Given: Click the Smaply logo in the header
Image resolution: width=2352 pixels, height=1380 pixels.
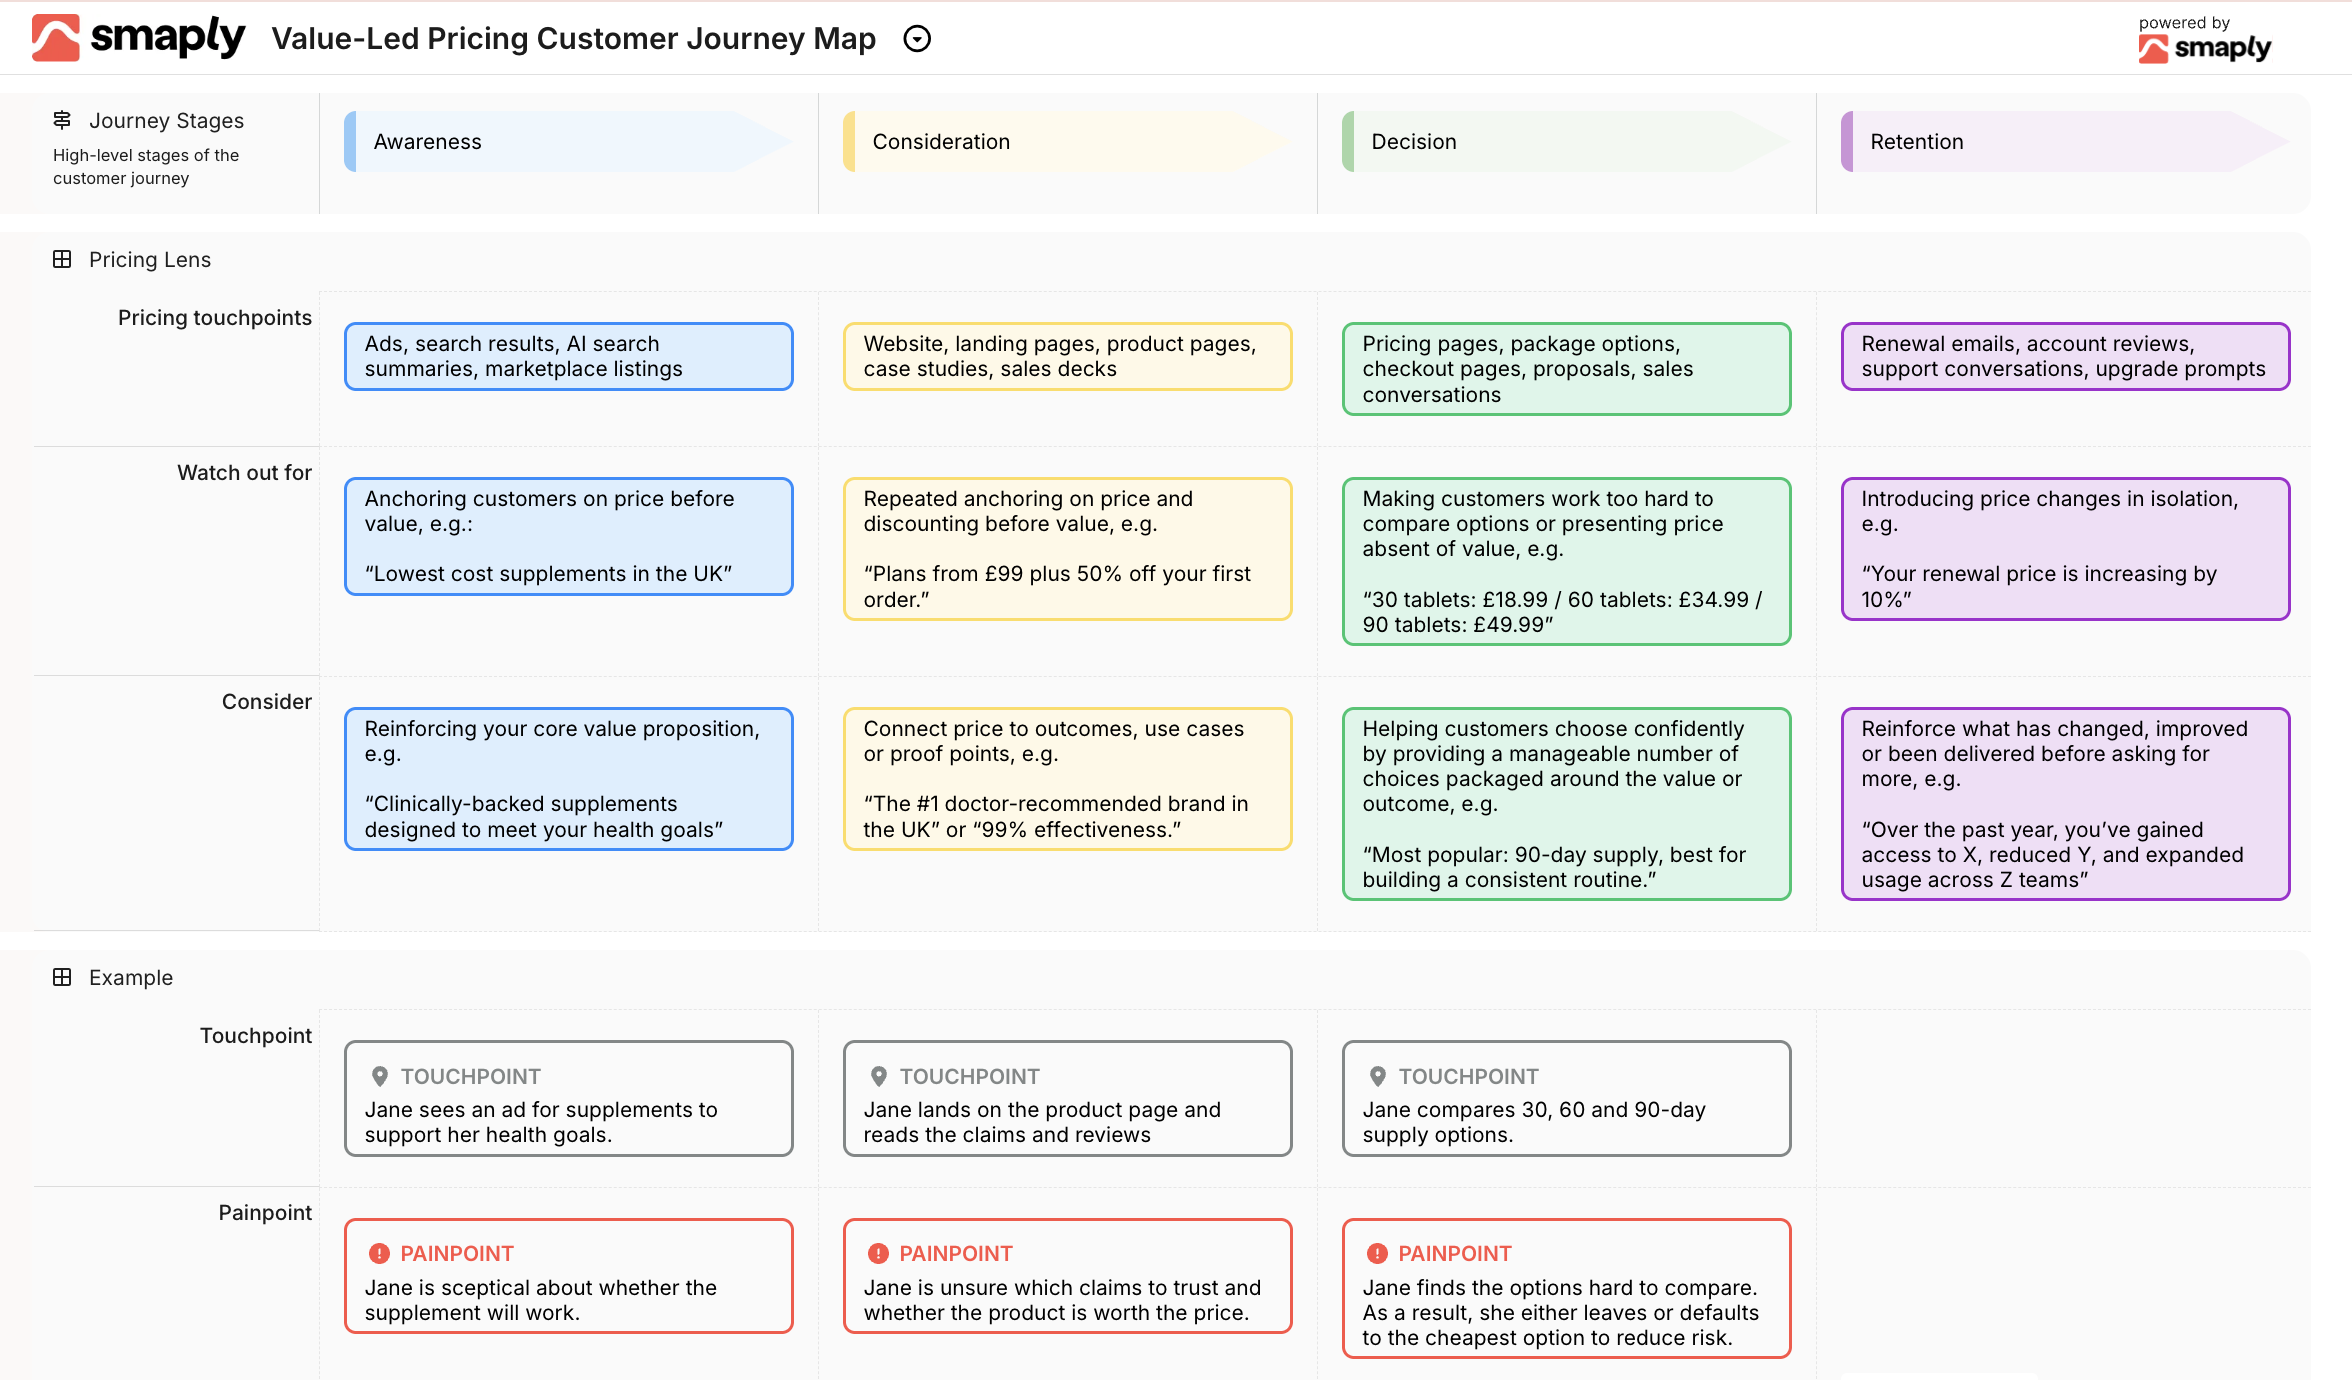Looking at the screenshot, I should pyautogui.click(x=138, y=38).
